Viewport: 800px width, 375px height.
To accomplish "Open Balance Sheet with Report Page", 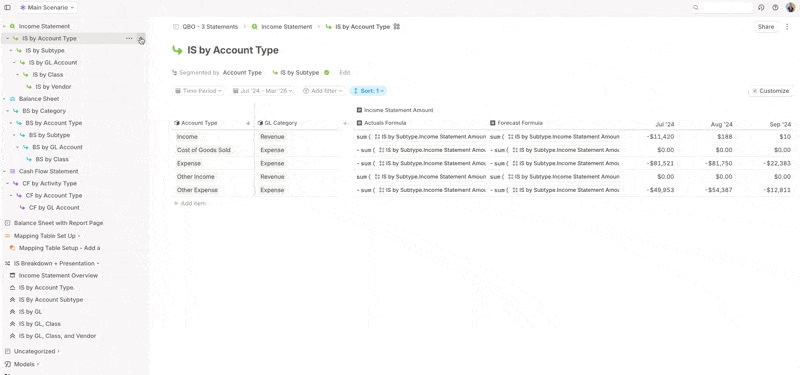I will [x=58, y=223].
